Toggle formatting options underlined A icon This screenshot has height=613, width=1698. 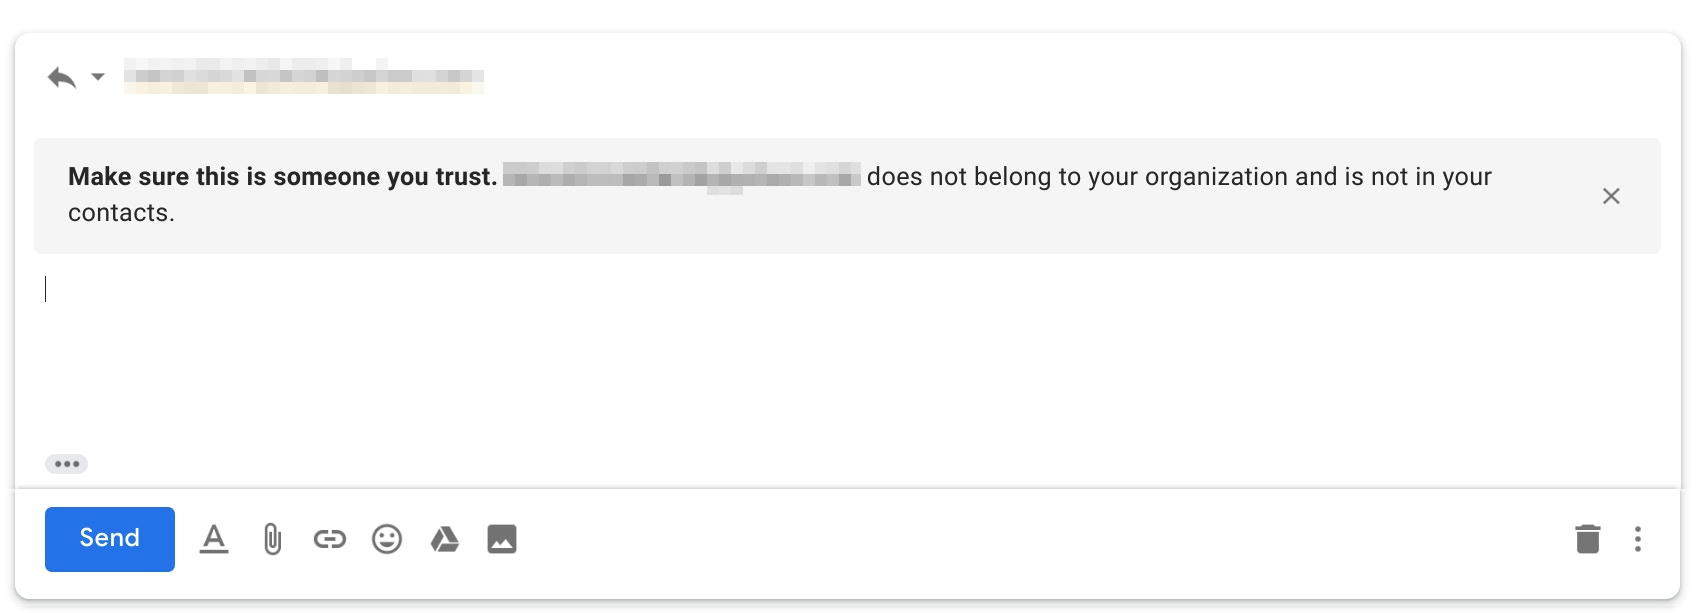214,539
